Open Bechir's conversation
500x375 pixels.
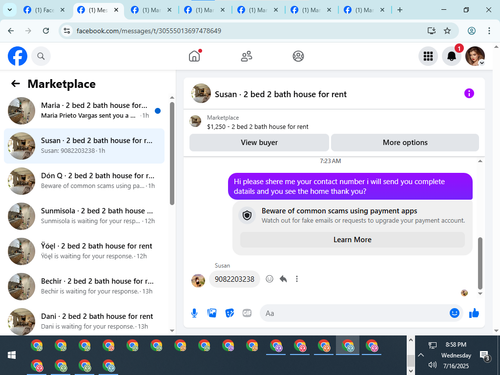click(84, 286)
